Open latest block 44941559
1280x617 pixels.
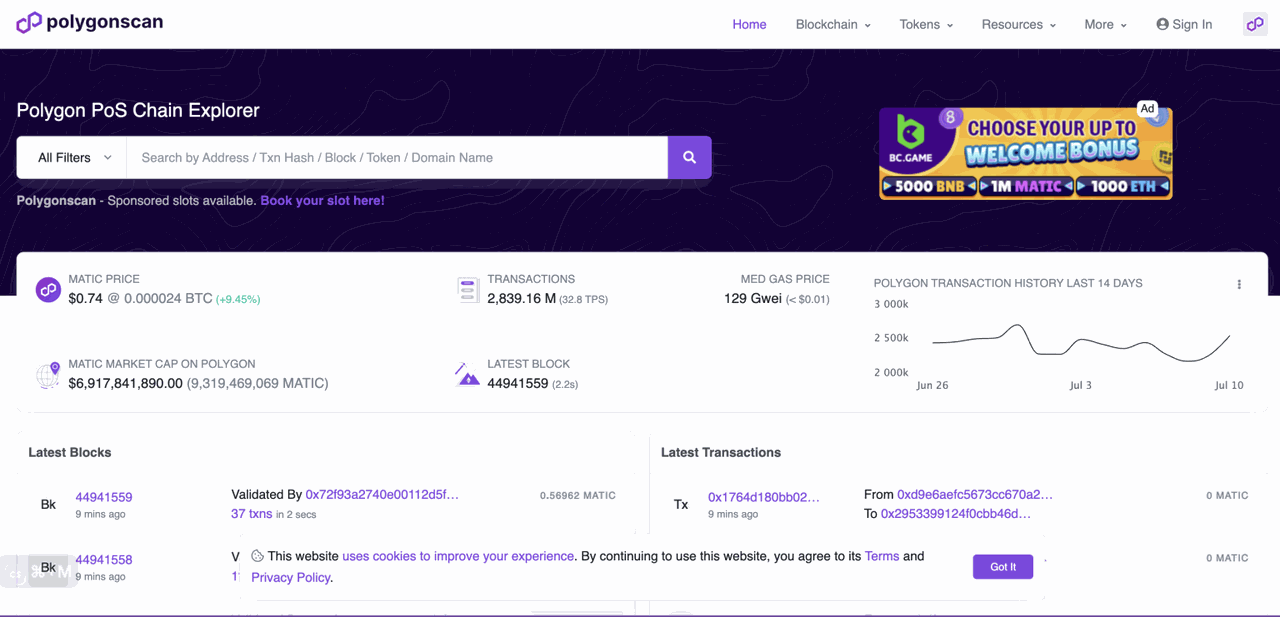click(x=104, y=496)
